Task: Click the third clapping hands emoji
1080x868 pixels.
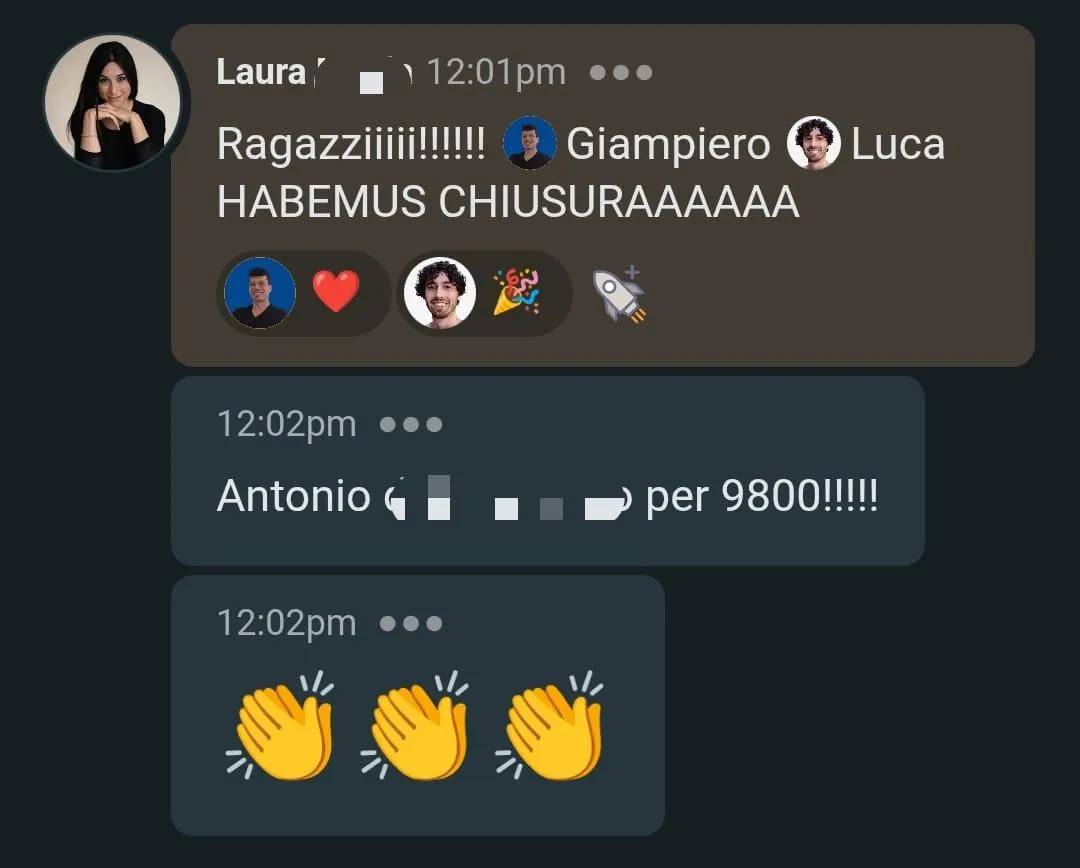Action: pyautogui.click(x=550, y=726)
